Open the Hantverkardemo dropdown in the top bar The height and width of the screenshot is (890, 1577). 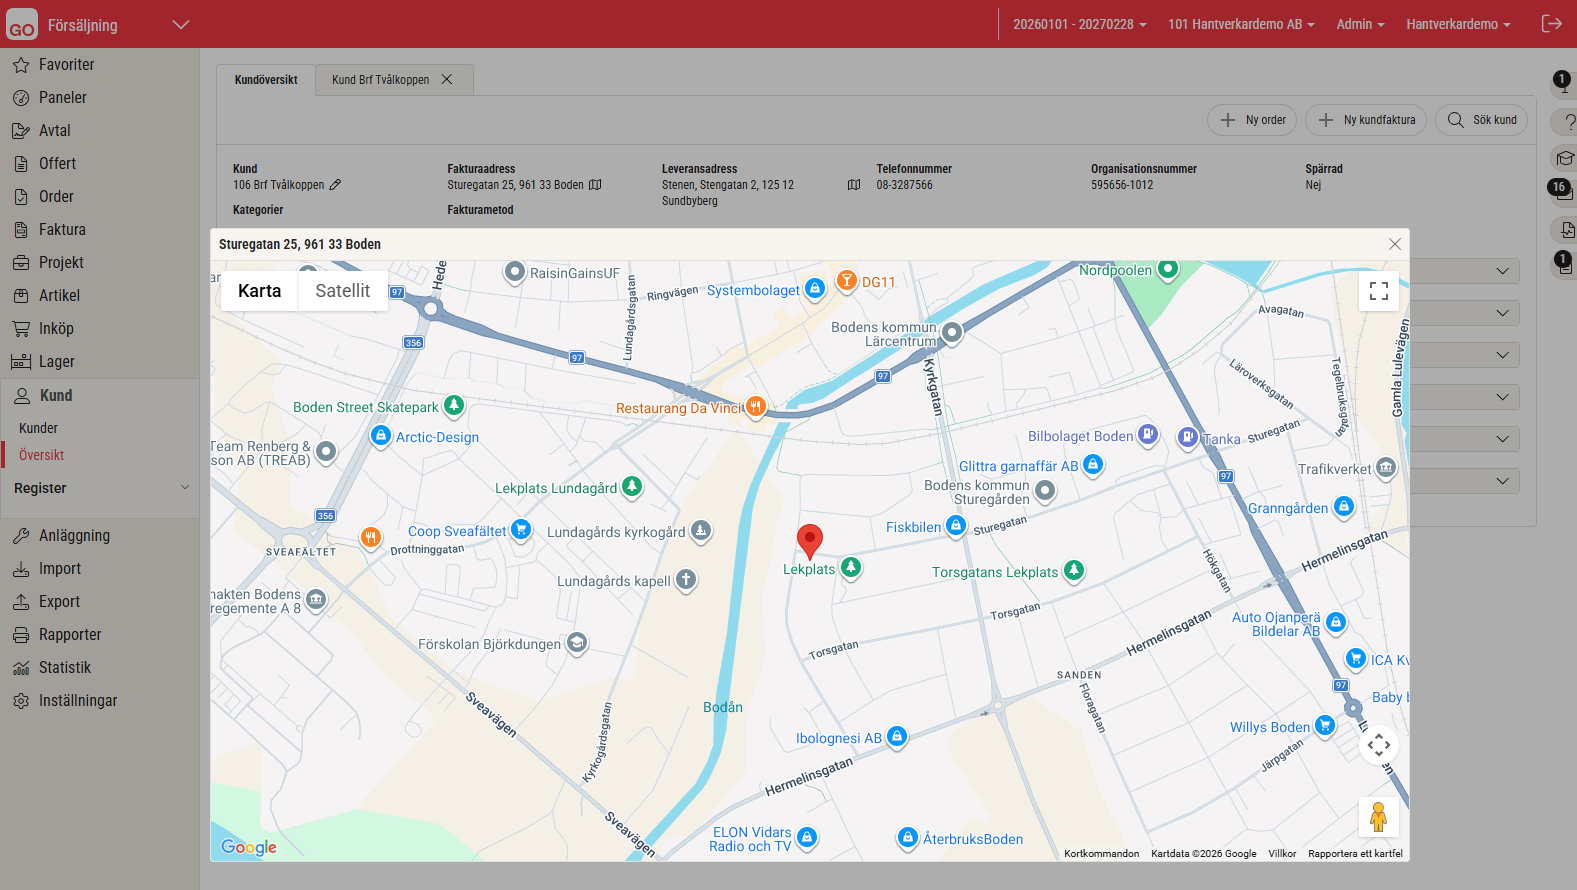pos(1458,24)
